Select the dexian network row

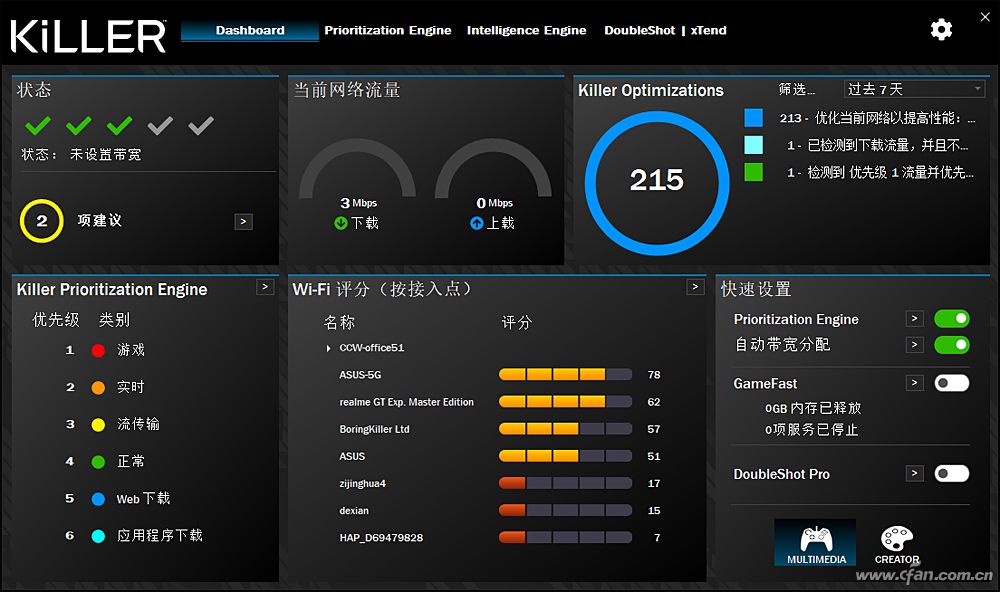(500, 510)
